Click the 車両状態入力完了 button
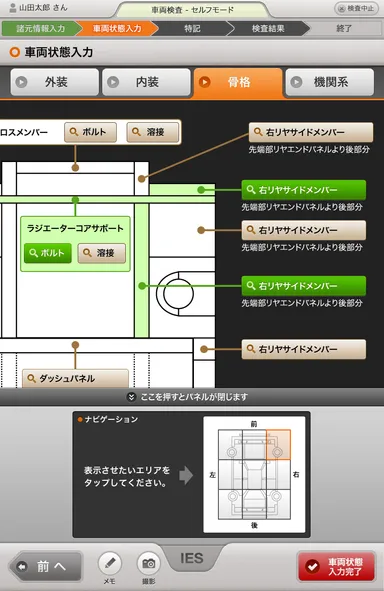Viewport: 384px width, 591px height. pyautogui.click(x=337, y=567)
